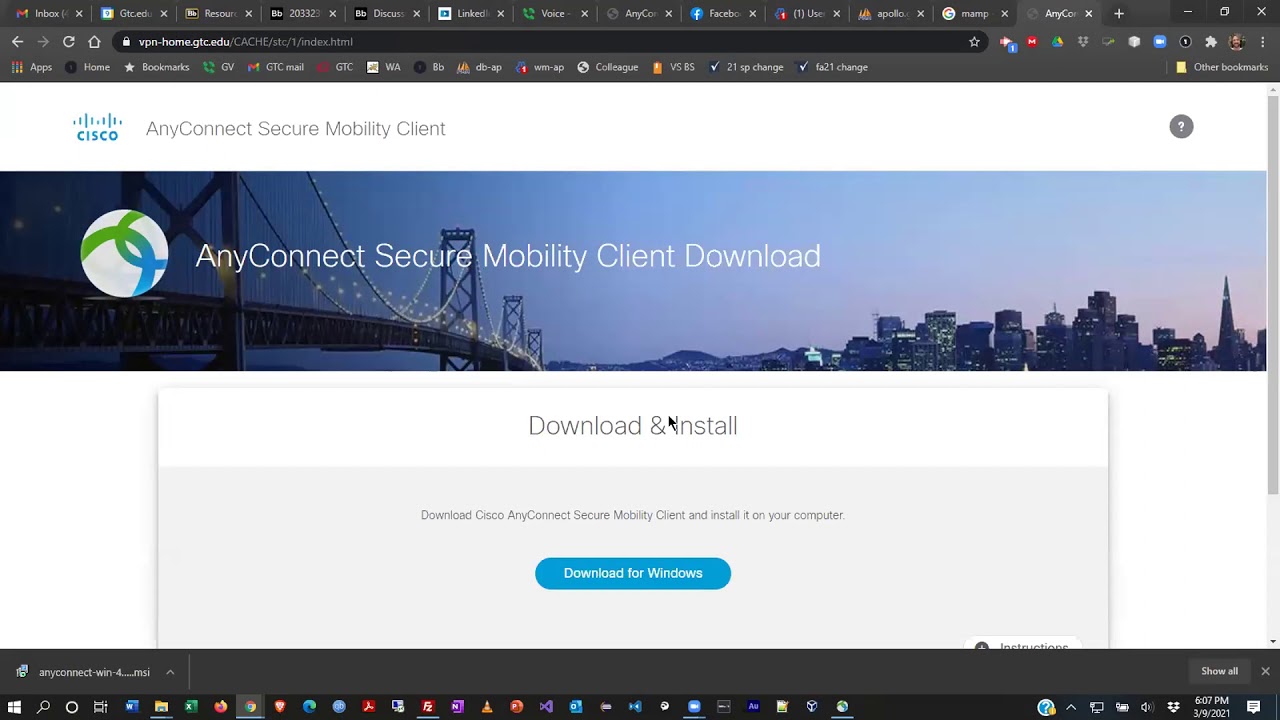Open the Dropbox tray icon

pos(1173,707)
